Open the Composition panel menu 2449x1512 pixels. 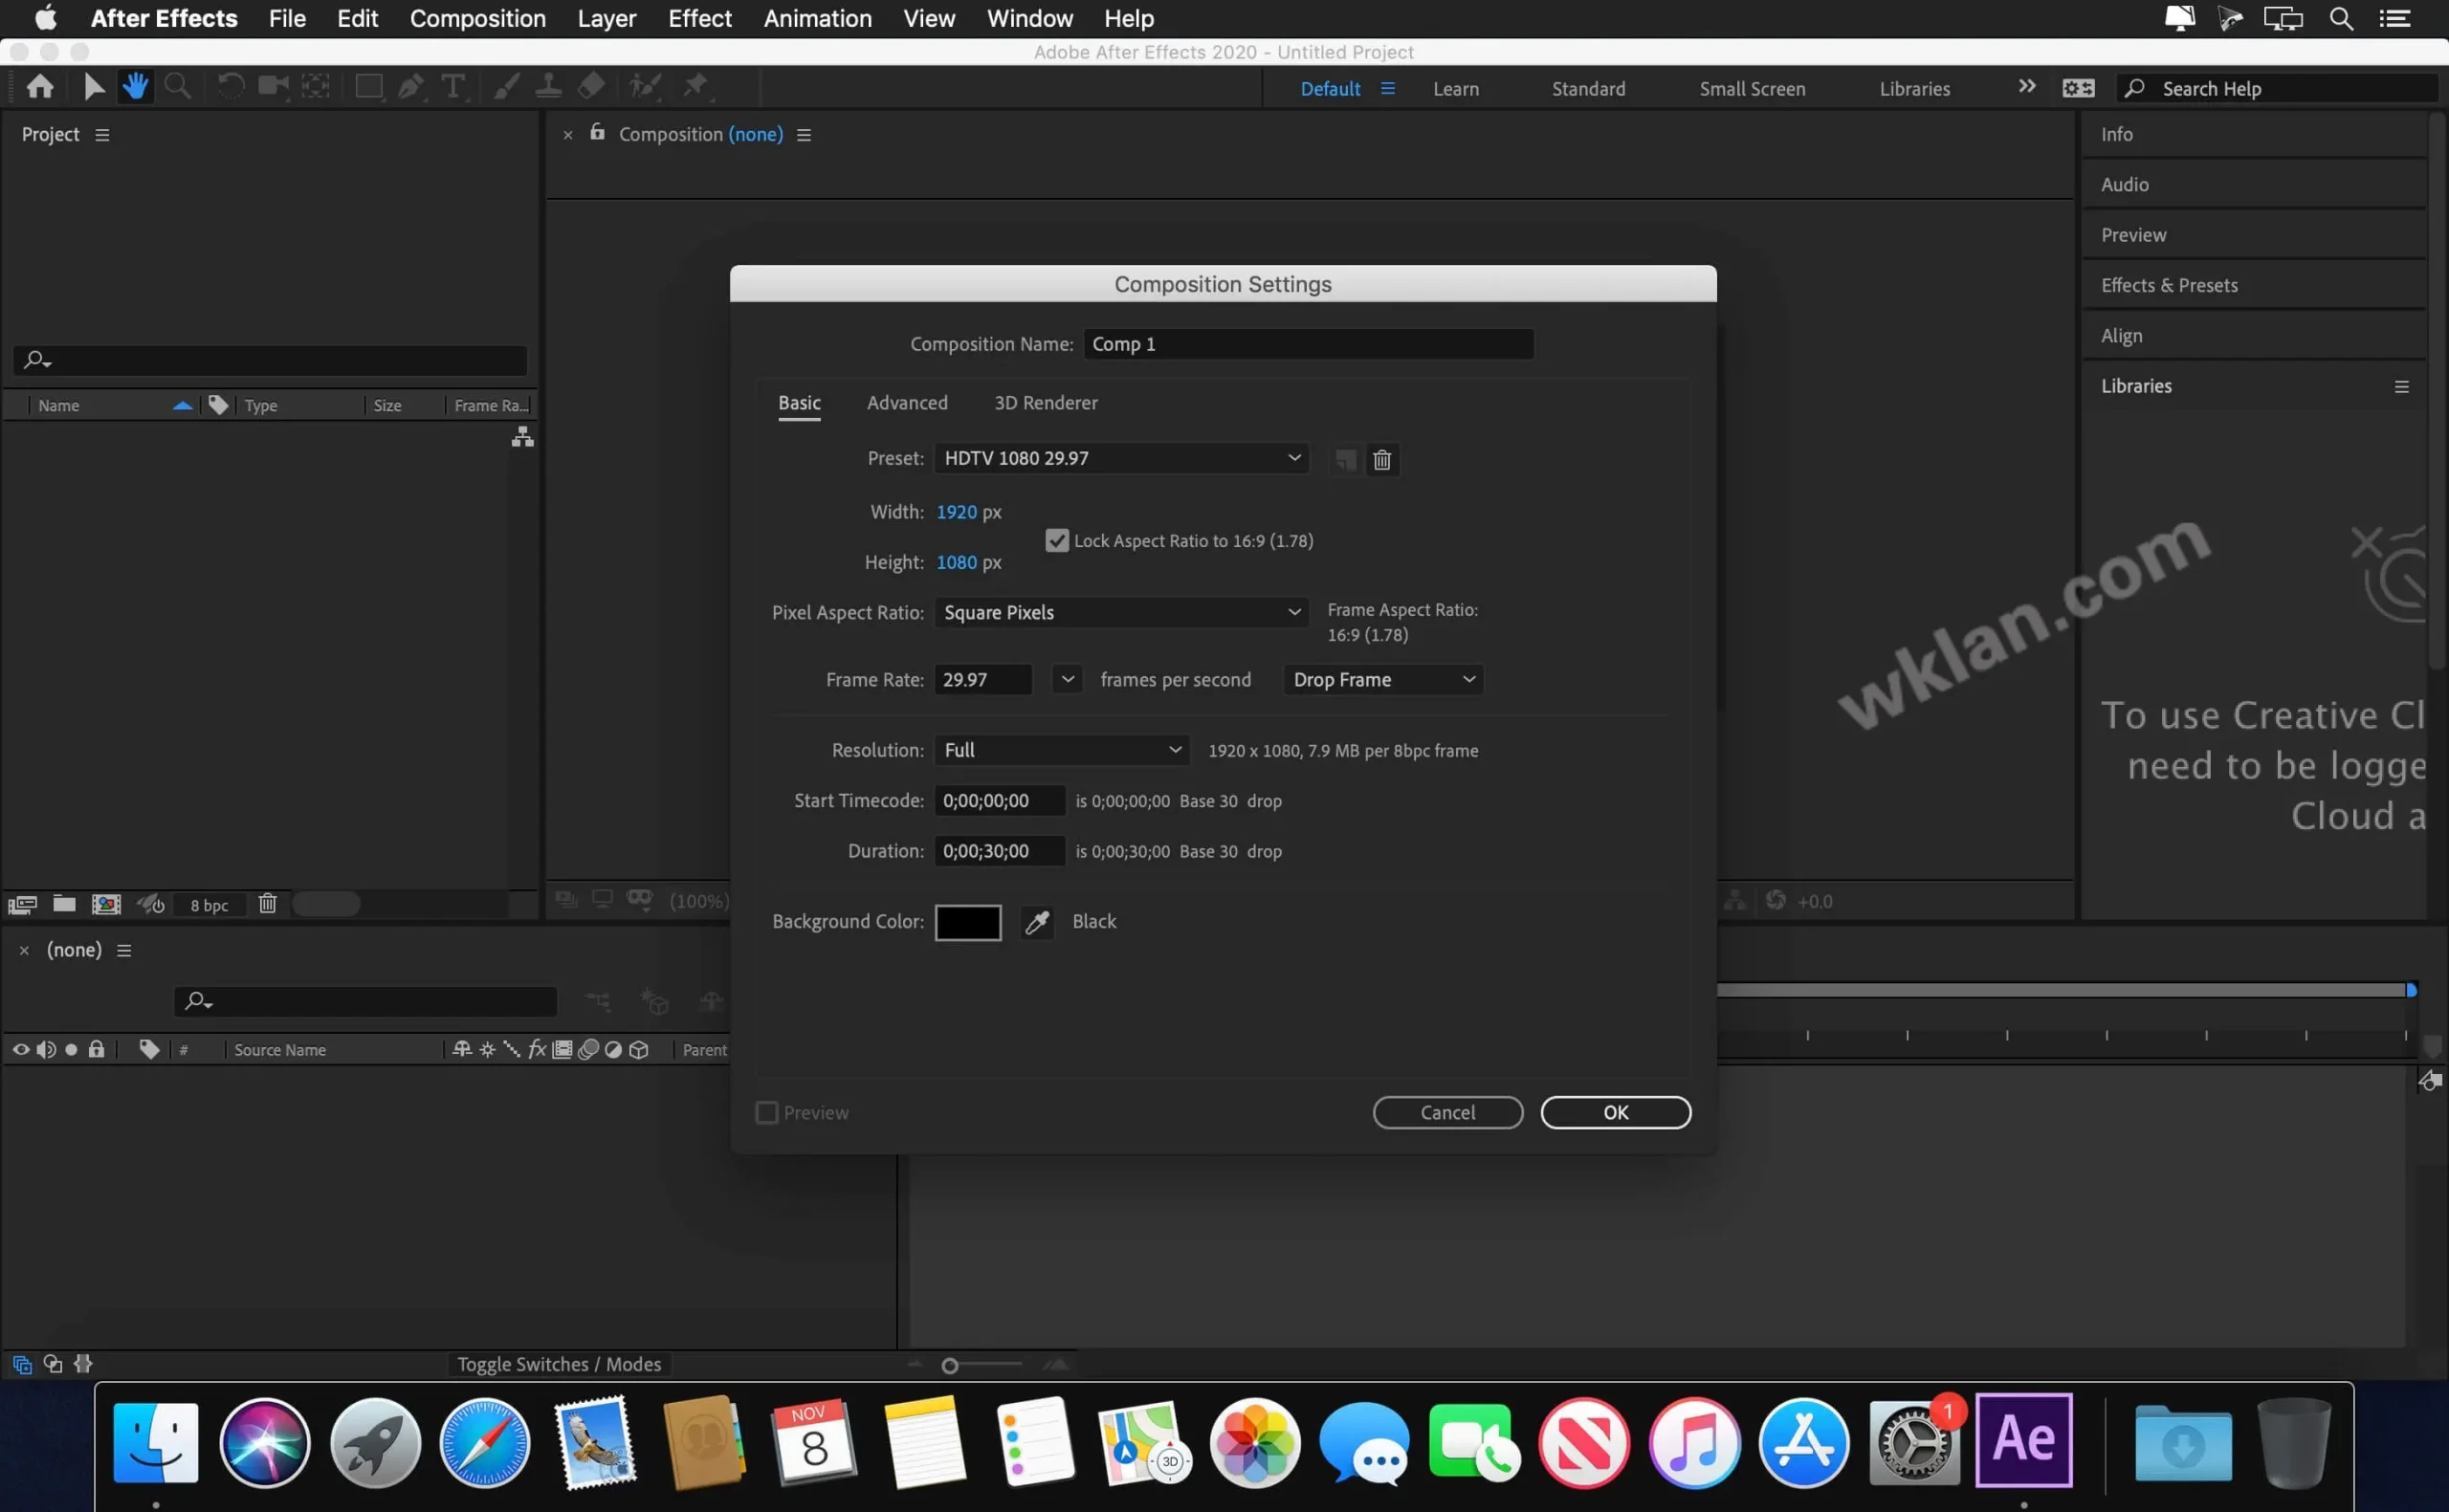pyautogui.click(x=803, y=134)
